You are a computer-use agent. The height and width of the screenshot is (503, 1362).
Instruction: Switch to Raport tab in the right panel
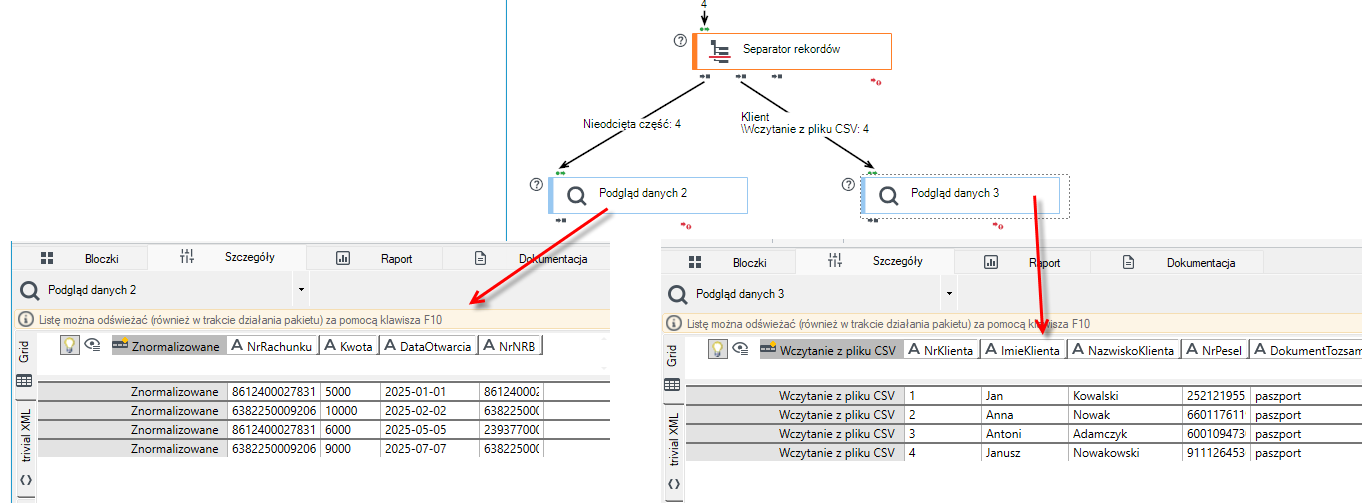point(1020,262)
